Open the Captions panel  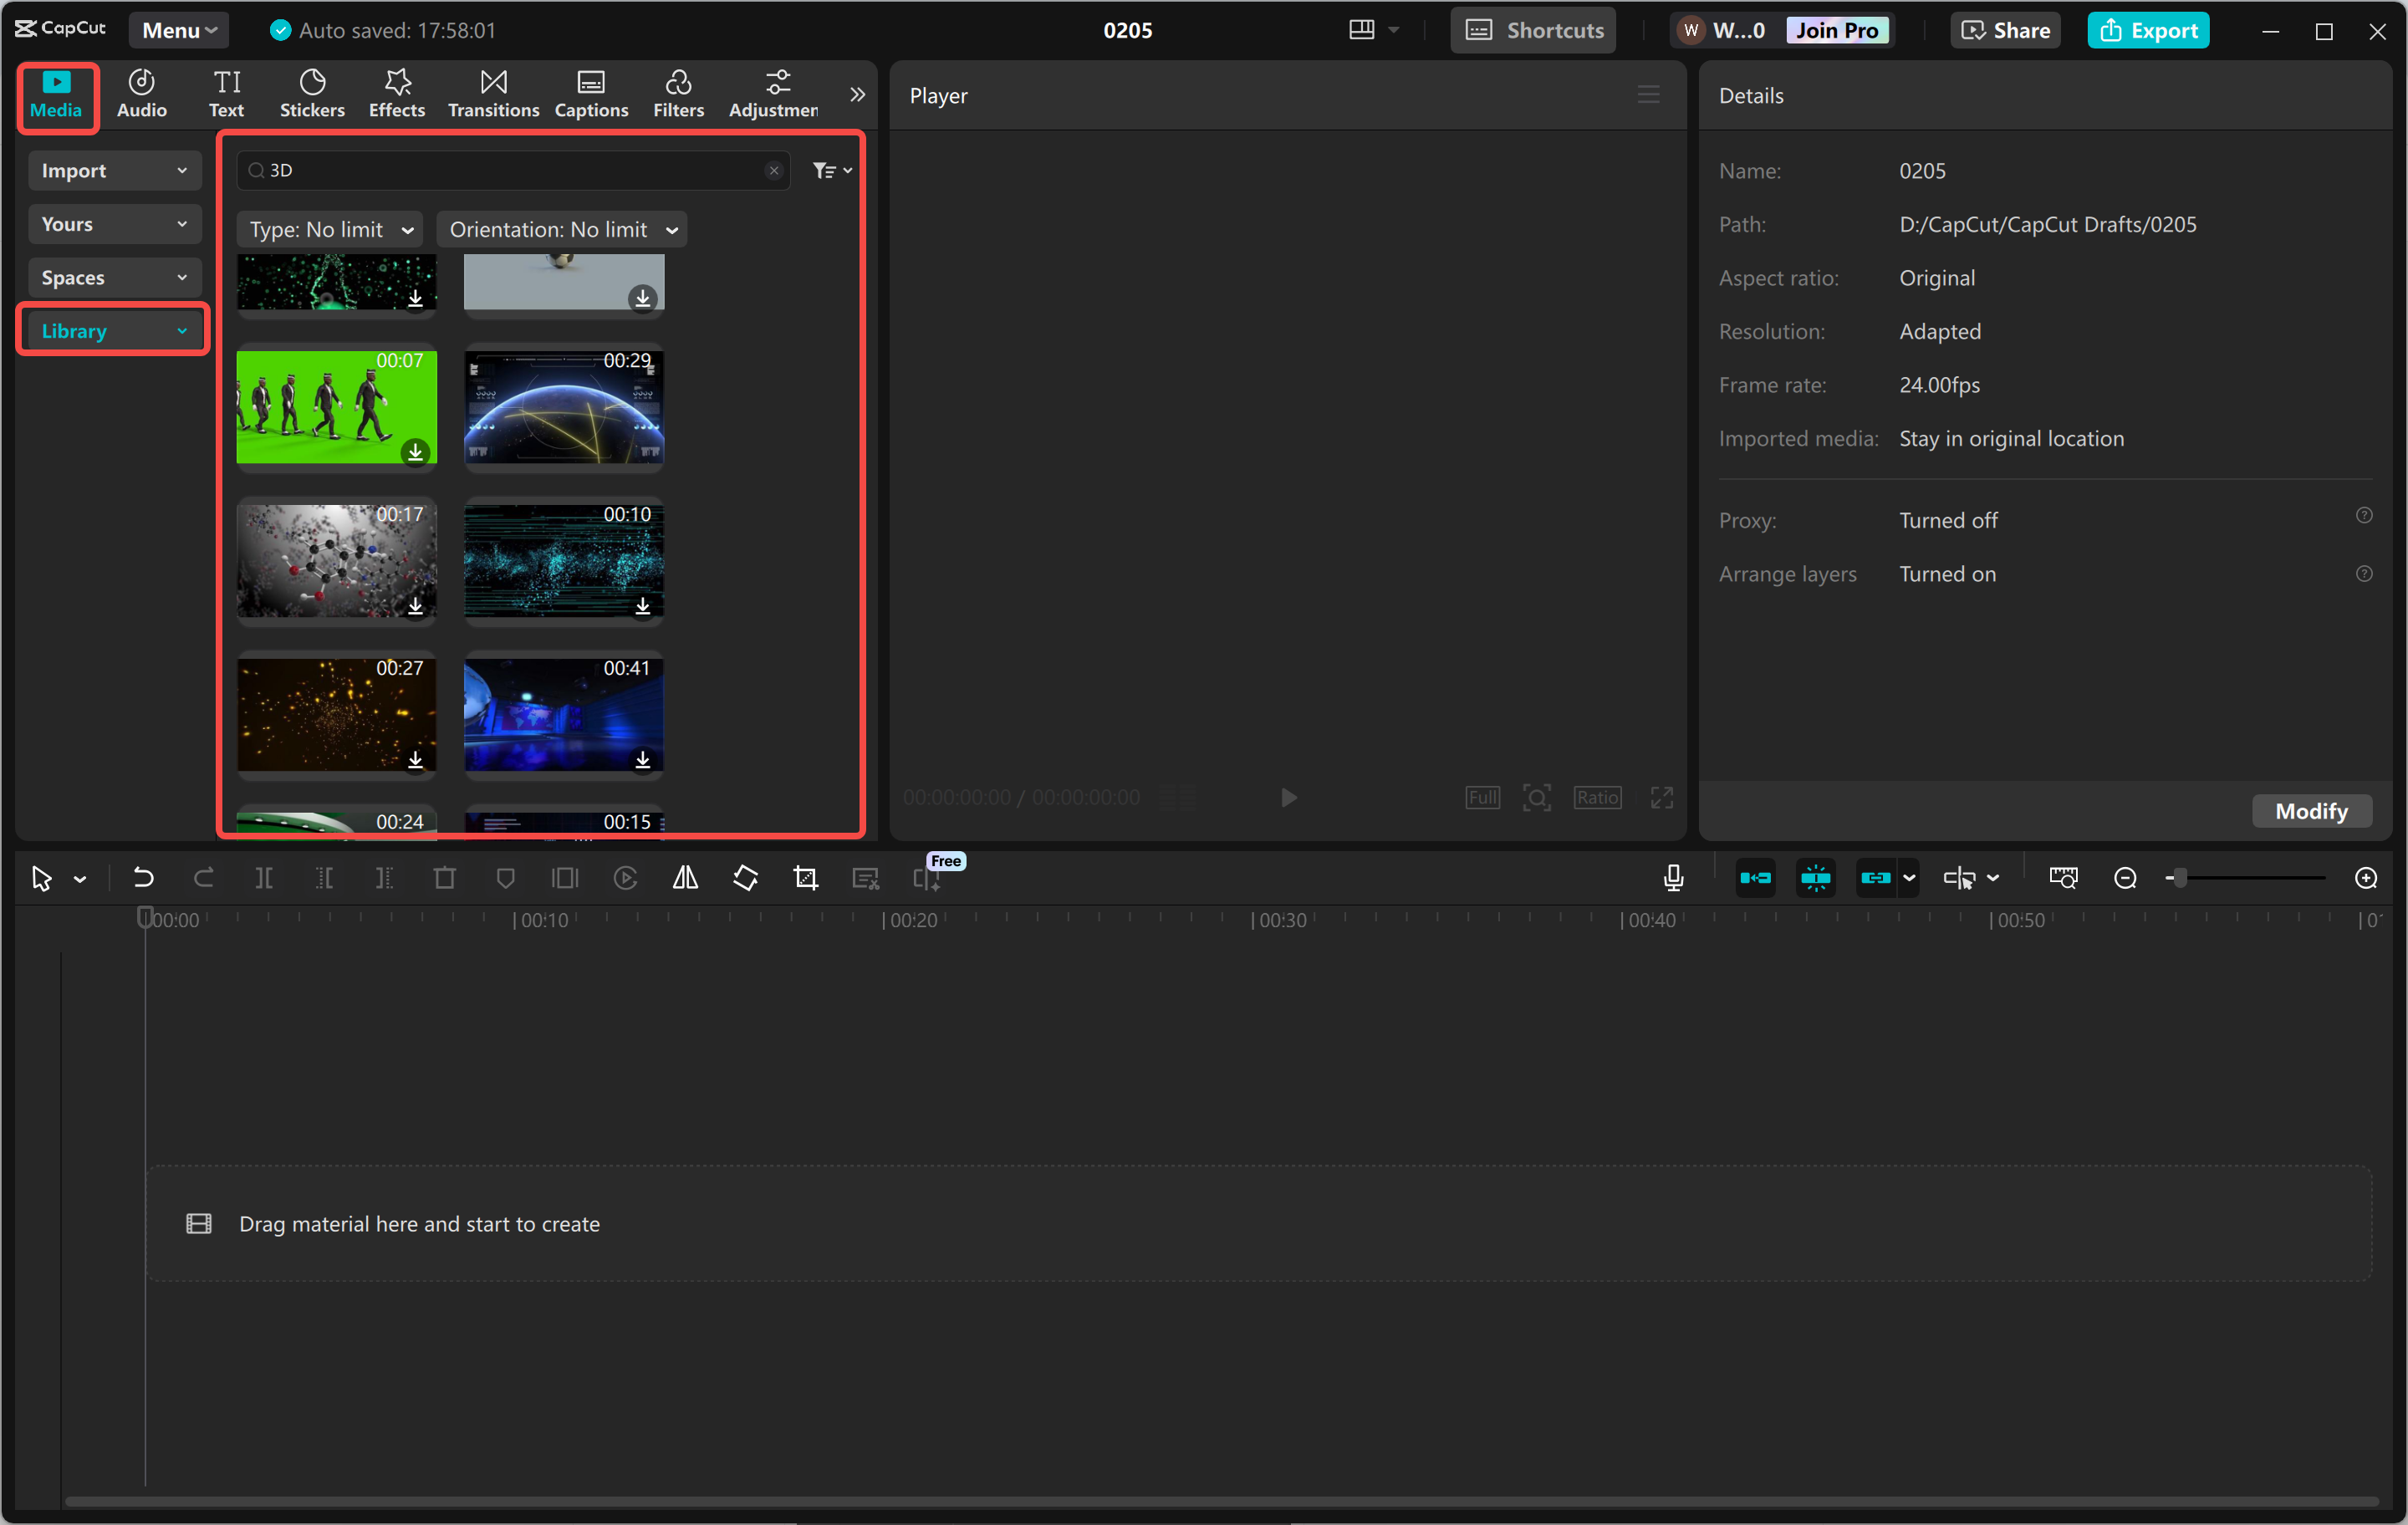[591, 93]
